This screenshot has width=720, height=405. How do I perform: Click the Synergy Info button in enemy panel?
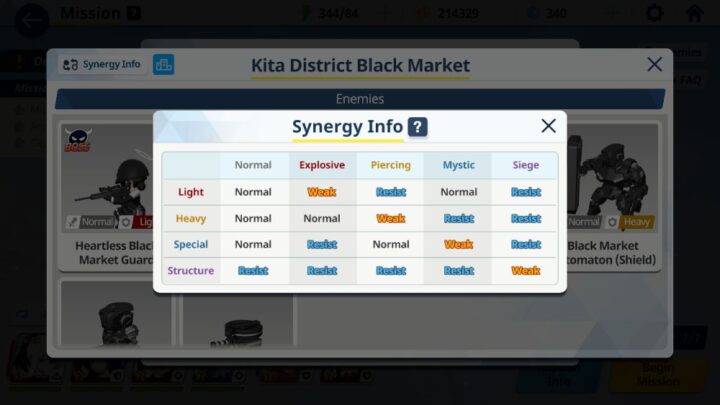point(101,64)
